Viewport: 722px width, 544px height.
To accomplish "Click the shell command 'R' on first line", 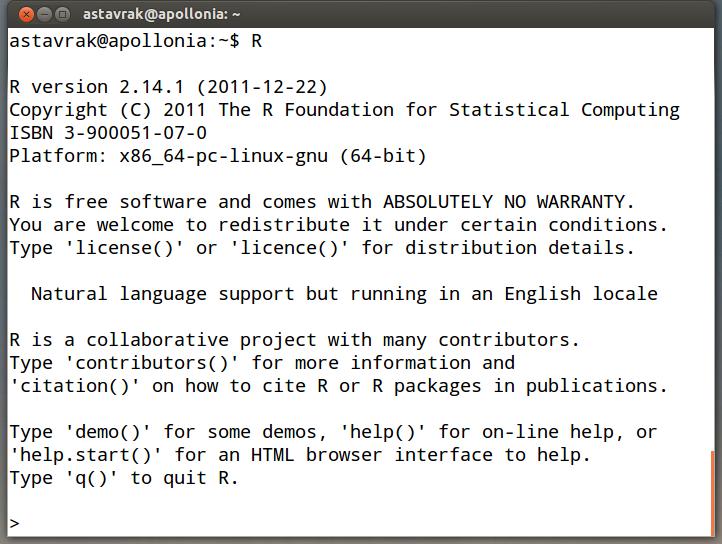I will point(256,41).
